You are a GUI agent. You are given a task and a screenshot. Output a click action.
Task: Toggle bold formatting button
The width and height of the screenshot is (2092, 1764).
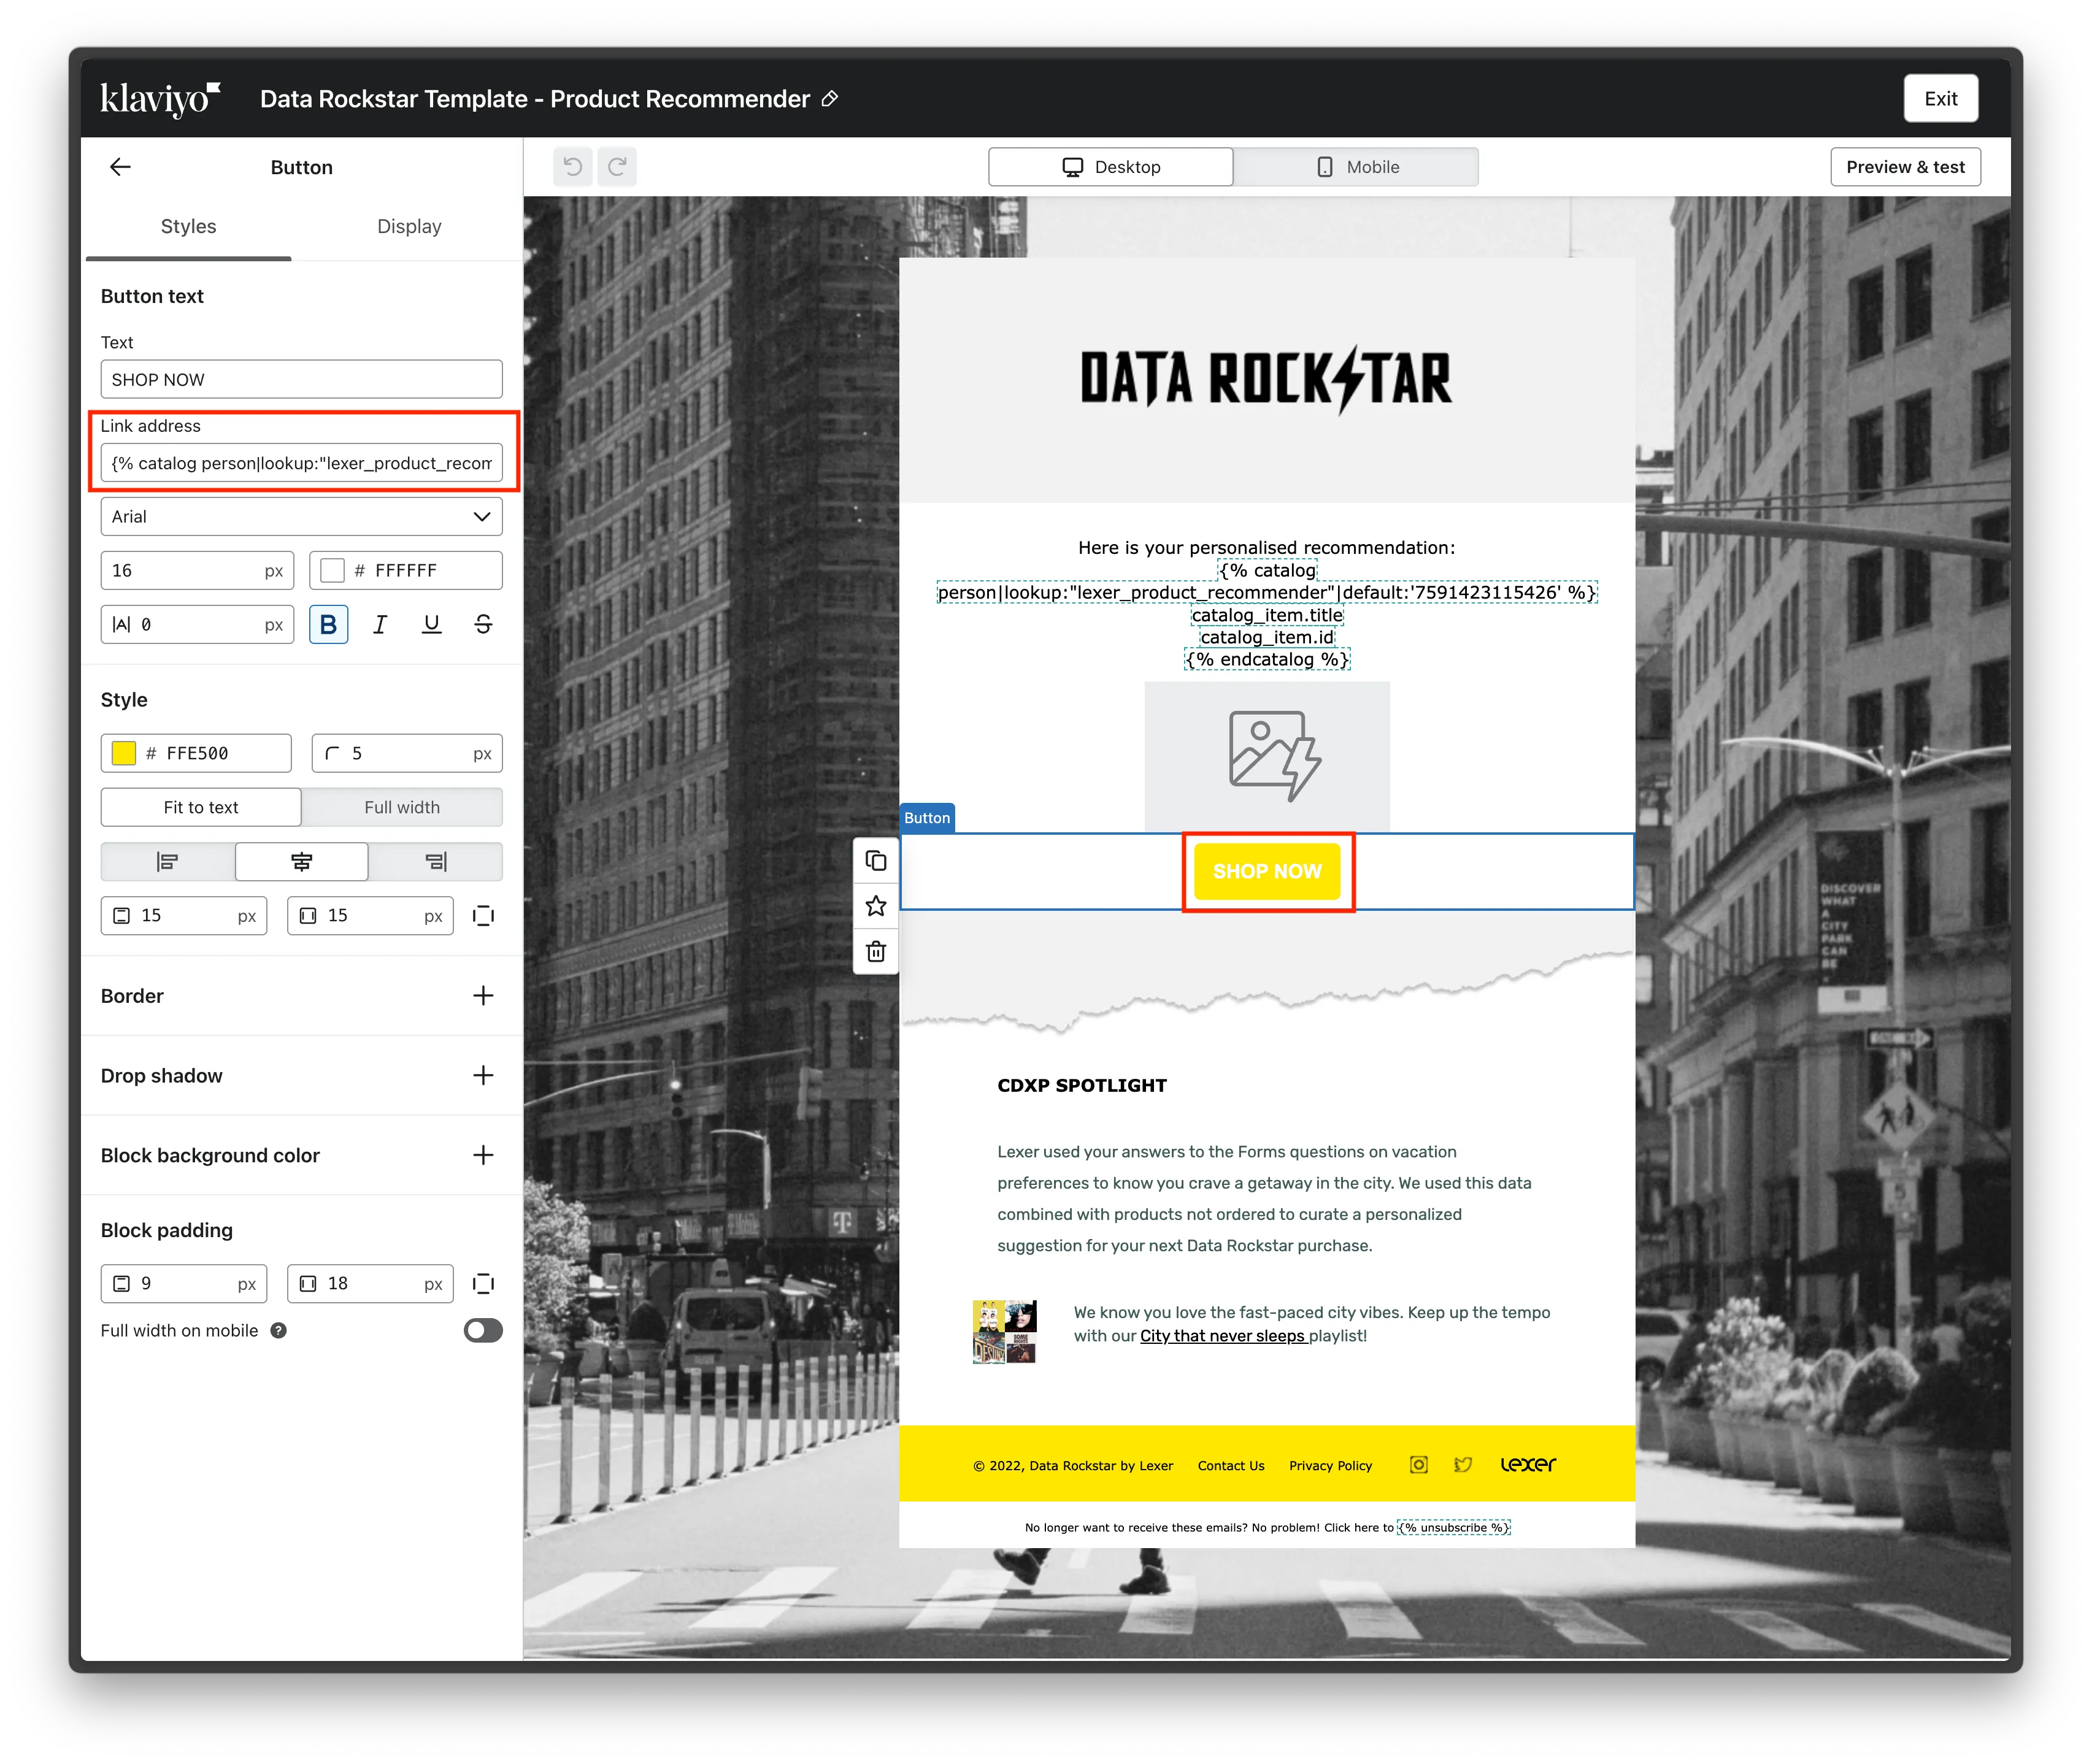(x=328, y=625)
